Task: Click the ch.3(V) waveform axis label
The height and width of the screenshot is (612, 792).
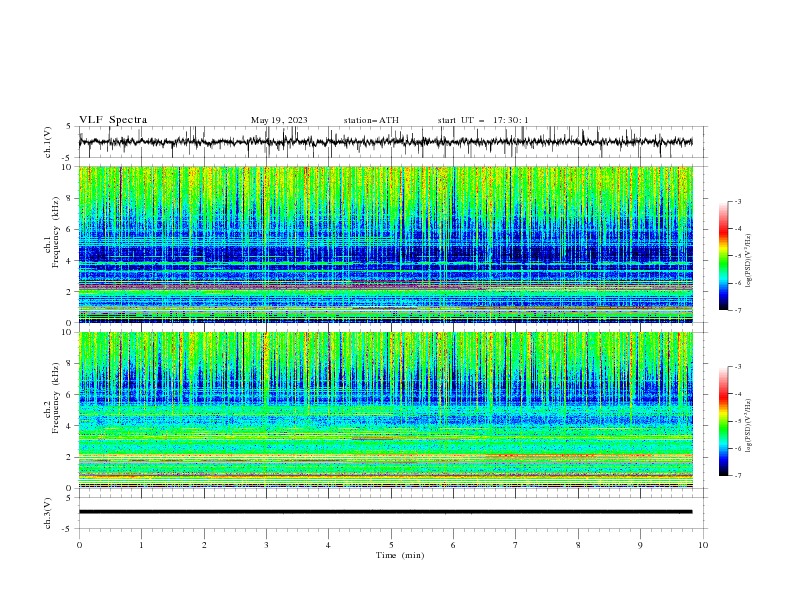Action: [x=48, y=513]
